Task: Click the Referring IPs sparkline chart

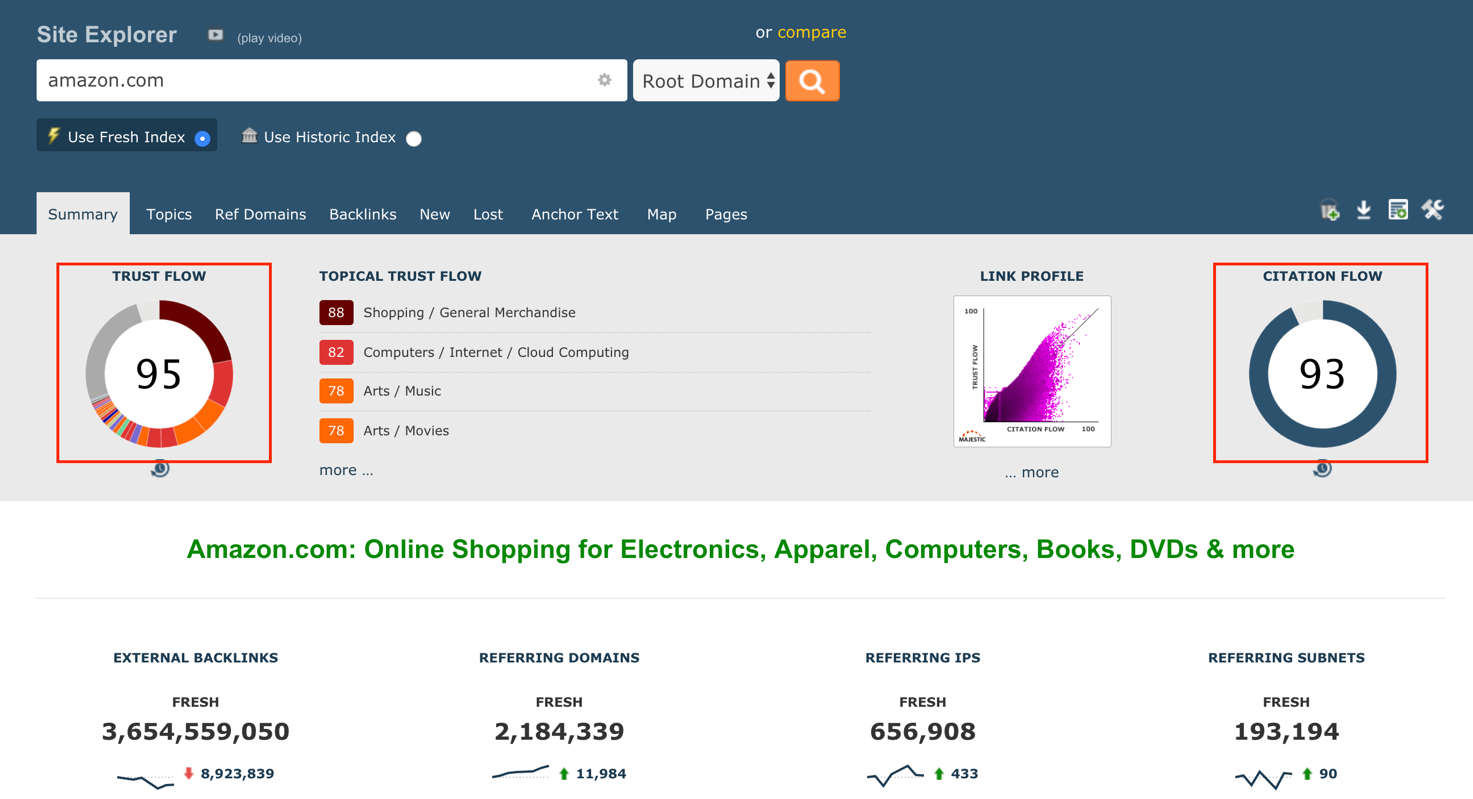Action: click(895, 775)
